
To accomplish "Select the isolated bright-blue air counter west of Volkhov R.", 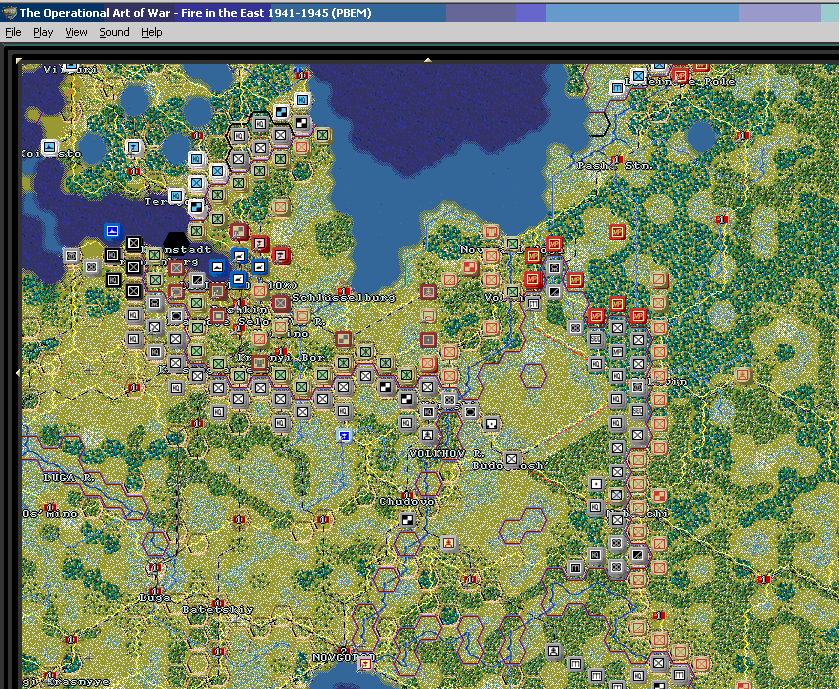I will 344,436.
